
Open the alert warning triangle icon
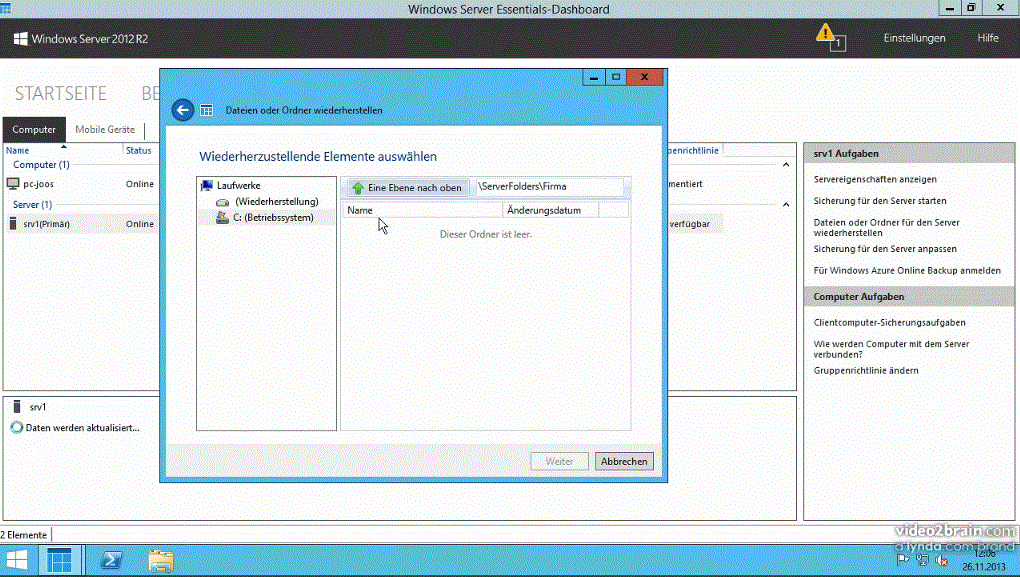click(825, 32)
